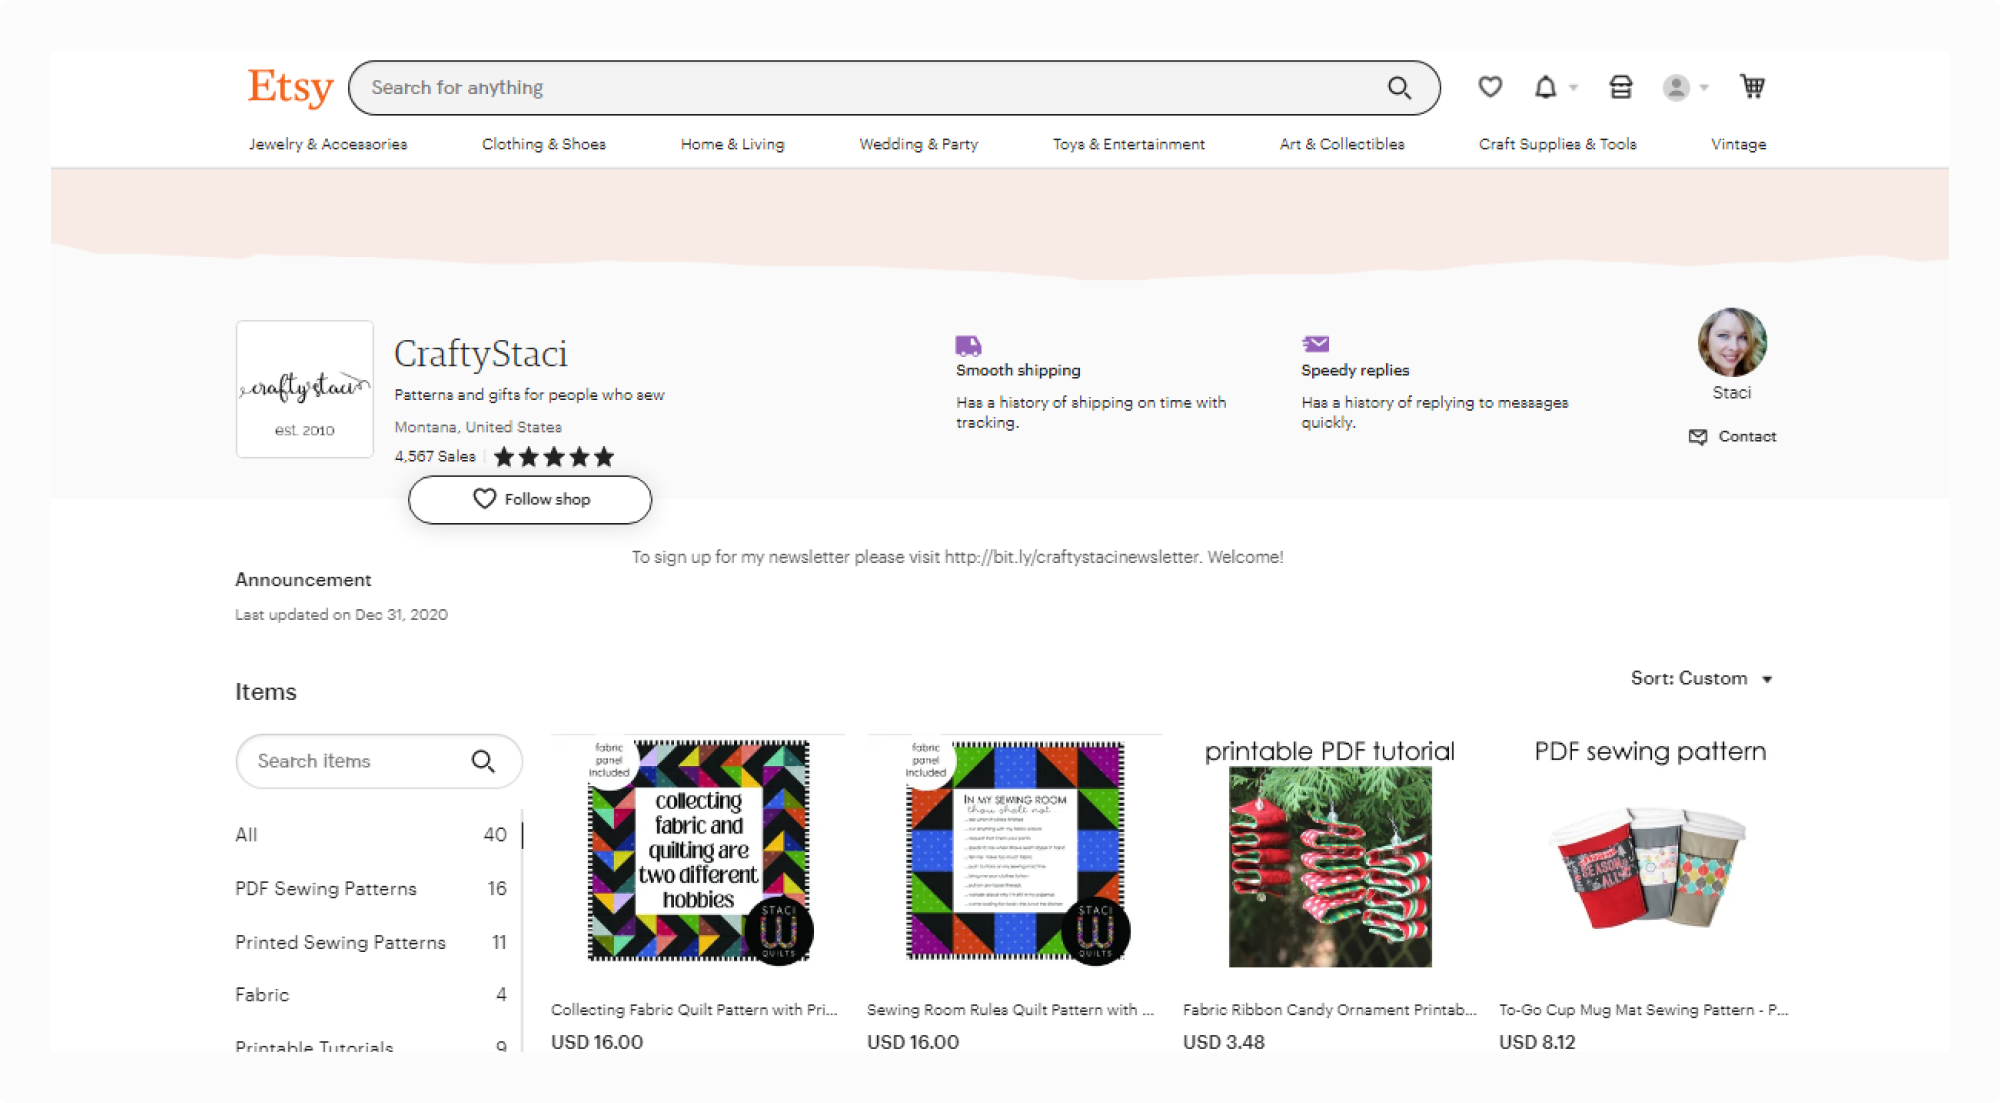The image size is (2000, 1103).
Task: Open Toys & Entertainment category menu
Action: point(1129,144)
